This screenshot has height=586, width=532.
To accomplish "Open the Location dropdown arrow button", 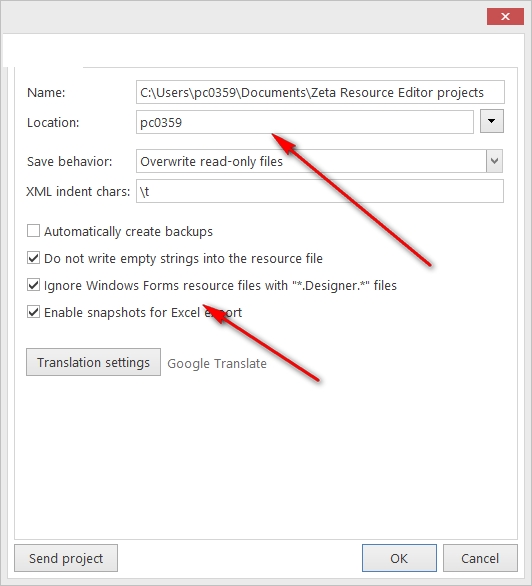I will click(492, 121).
